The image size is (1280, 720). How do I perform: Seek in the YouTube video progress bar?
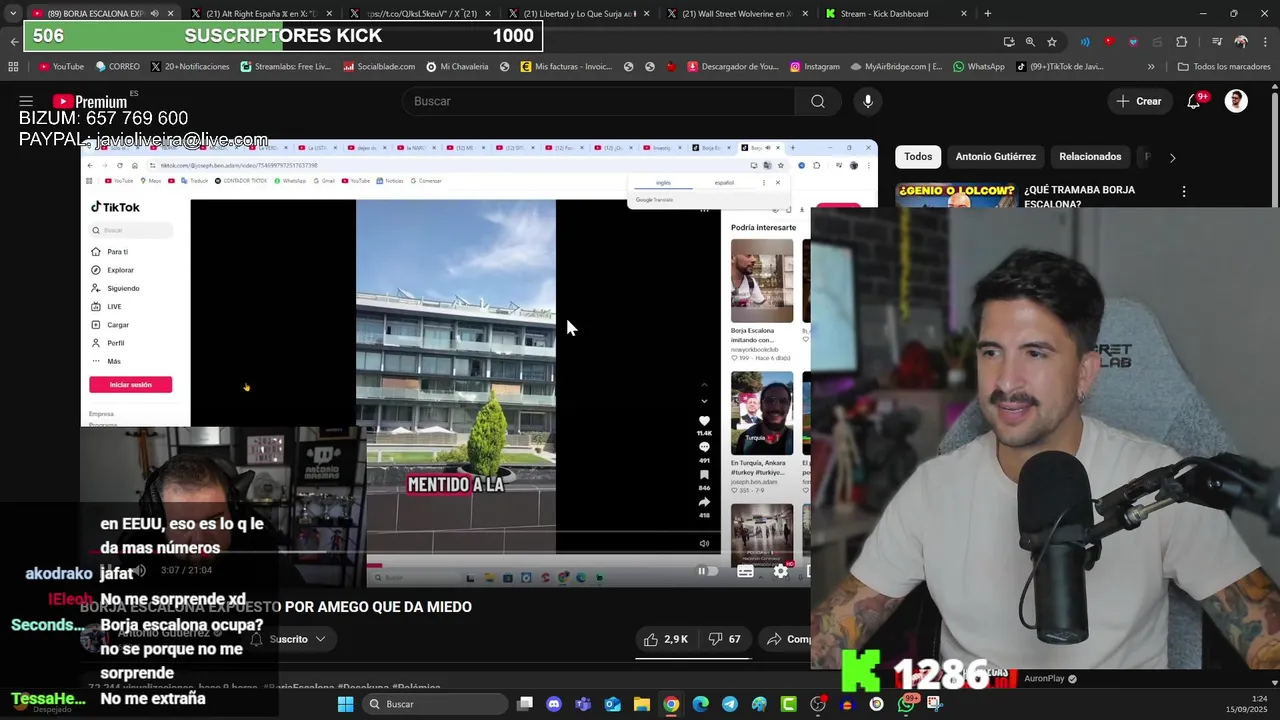coord(445,554)
